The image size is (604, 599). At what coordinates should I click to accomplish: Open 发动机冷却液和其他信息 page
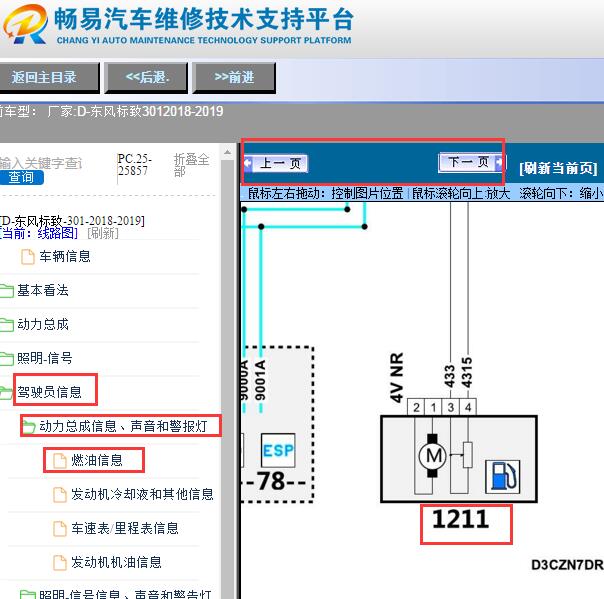(142, 494)
